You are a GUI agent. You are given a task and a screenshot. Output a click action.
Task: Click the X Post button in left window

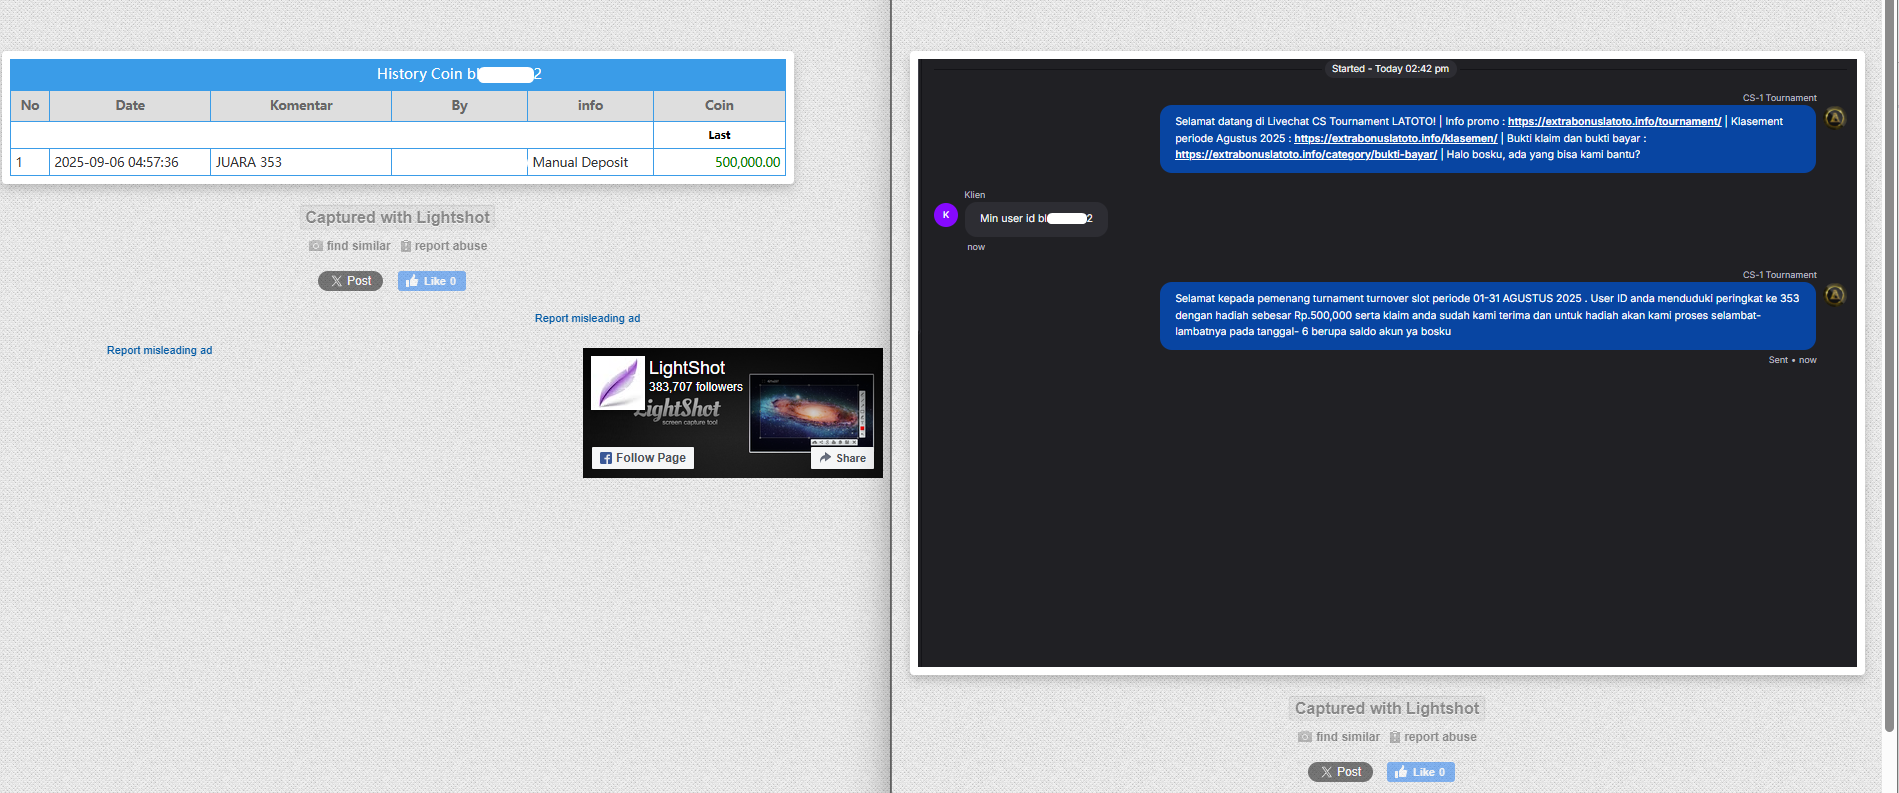click(350, 281)
